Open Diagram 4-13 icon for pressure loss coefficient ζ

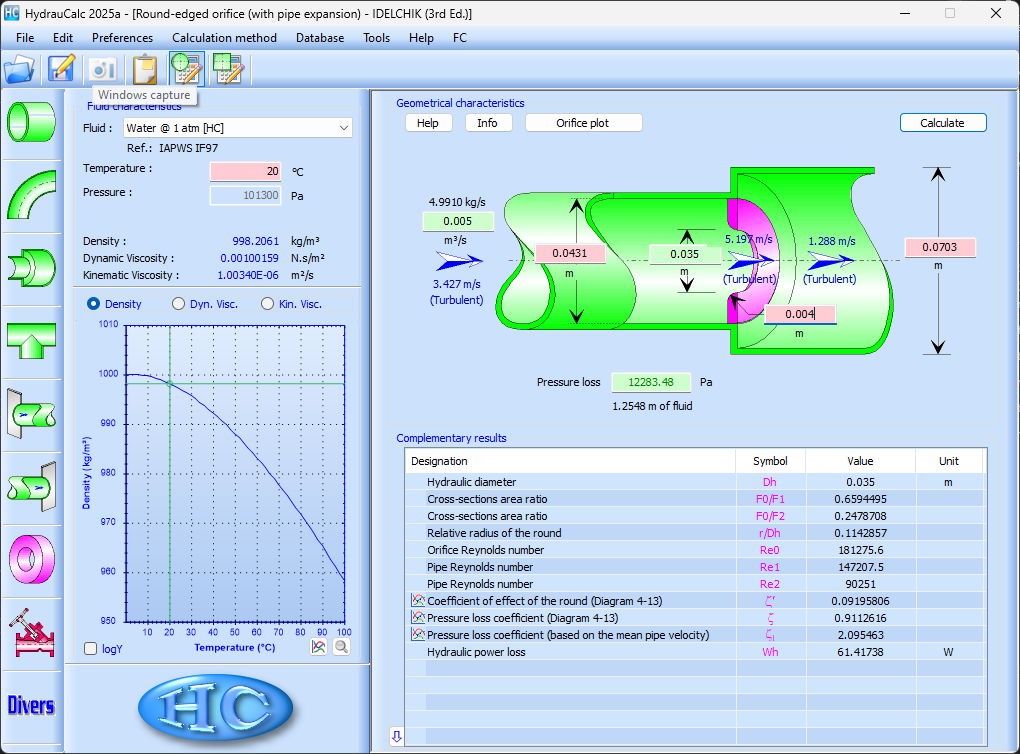(x=418, y=618)
